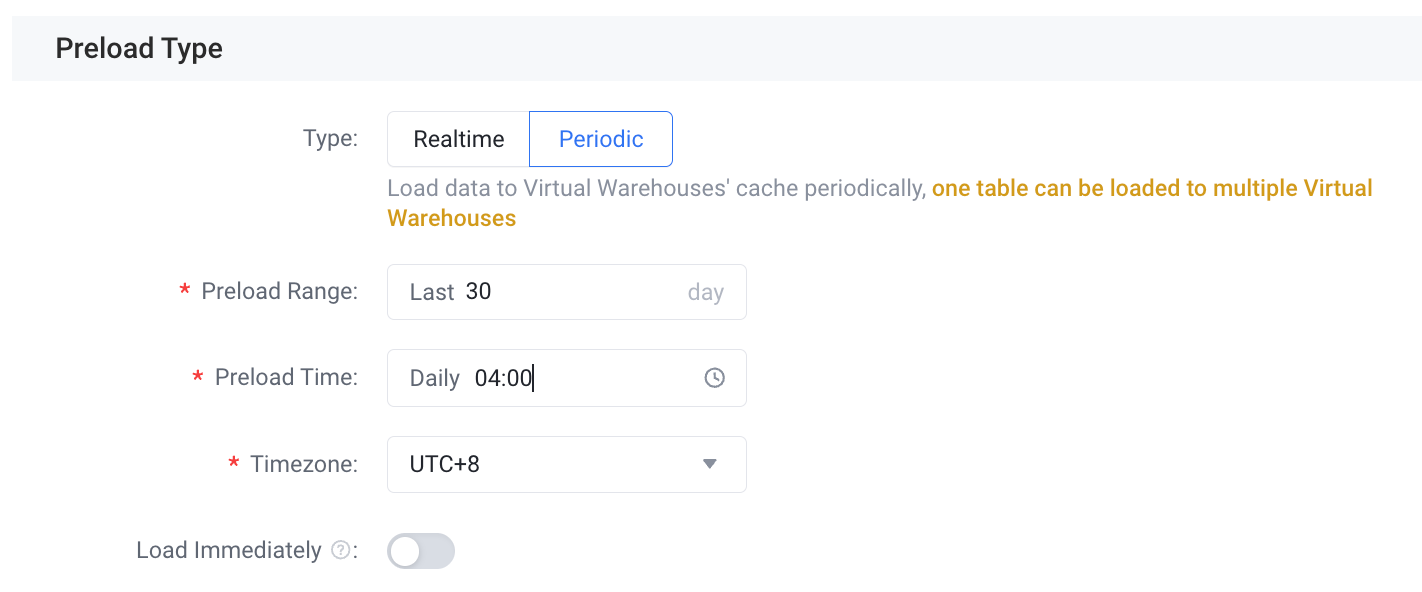Click the 'Daily' prefix in Preload Time
Screen dimensions: 1422x592
click(x=434, y=378)
